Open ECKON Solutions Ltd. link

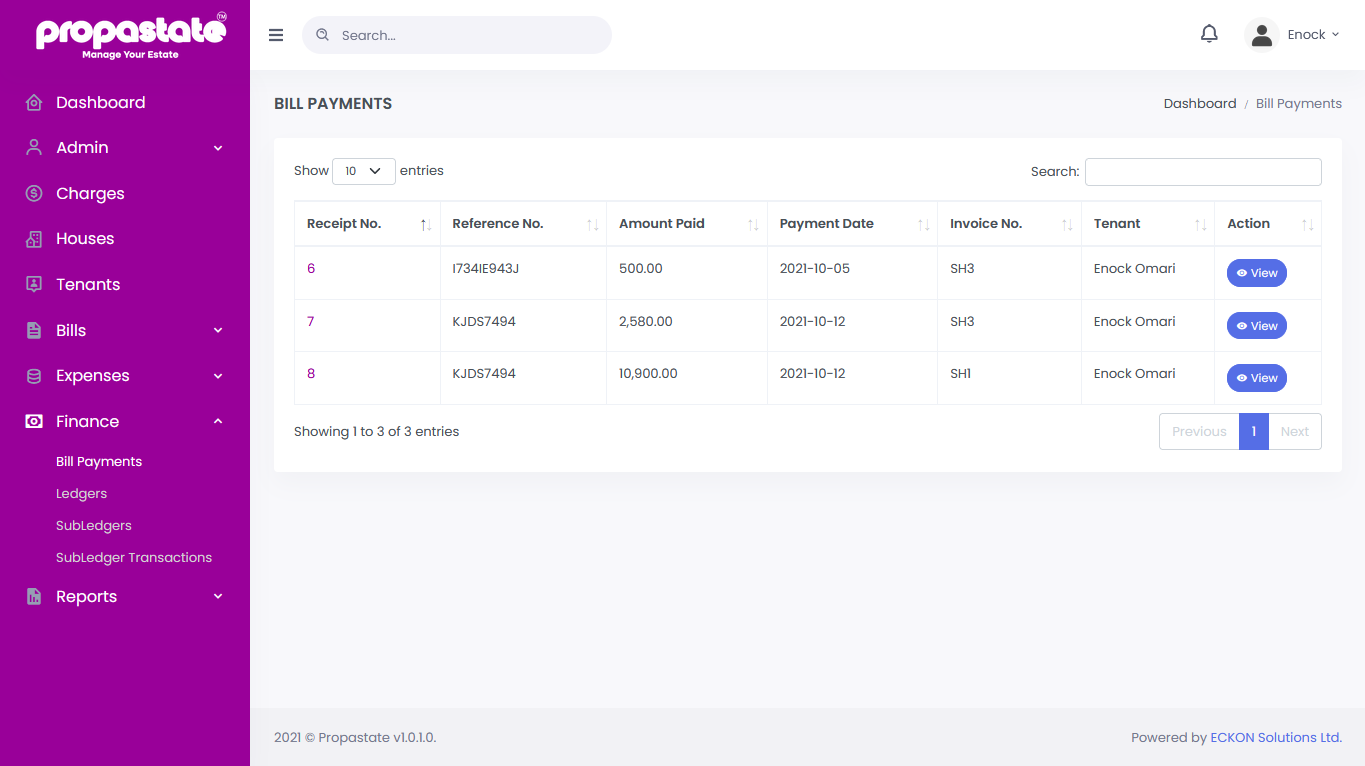pyautogui.click(x=1276, y=738)
